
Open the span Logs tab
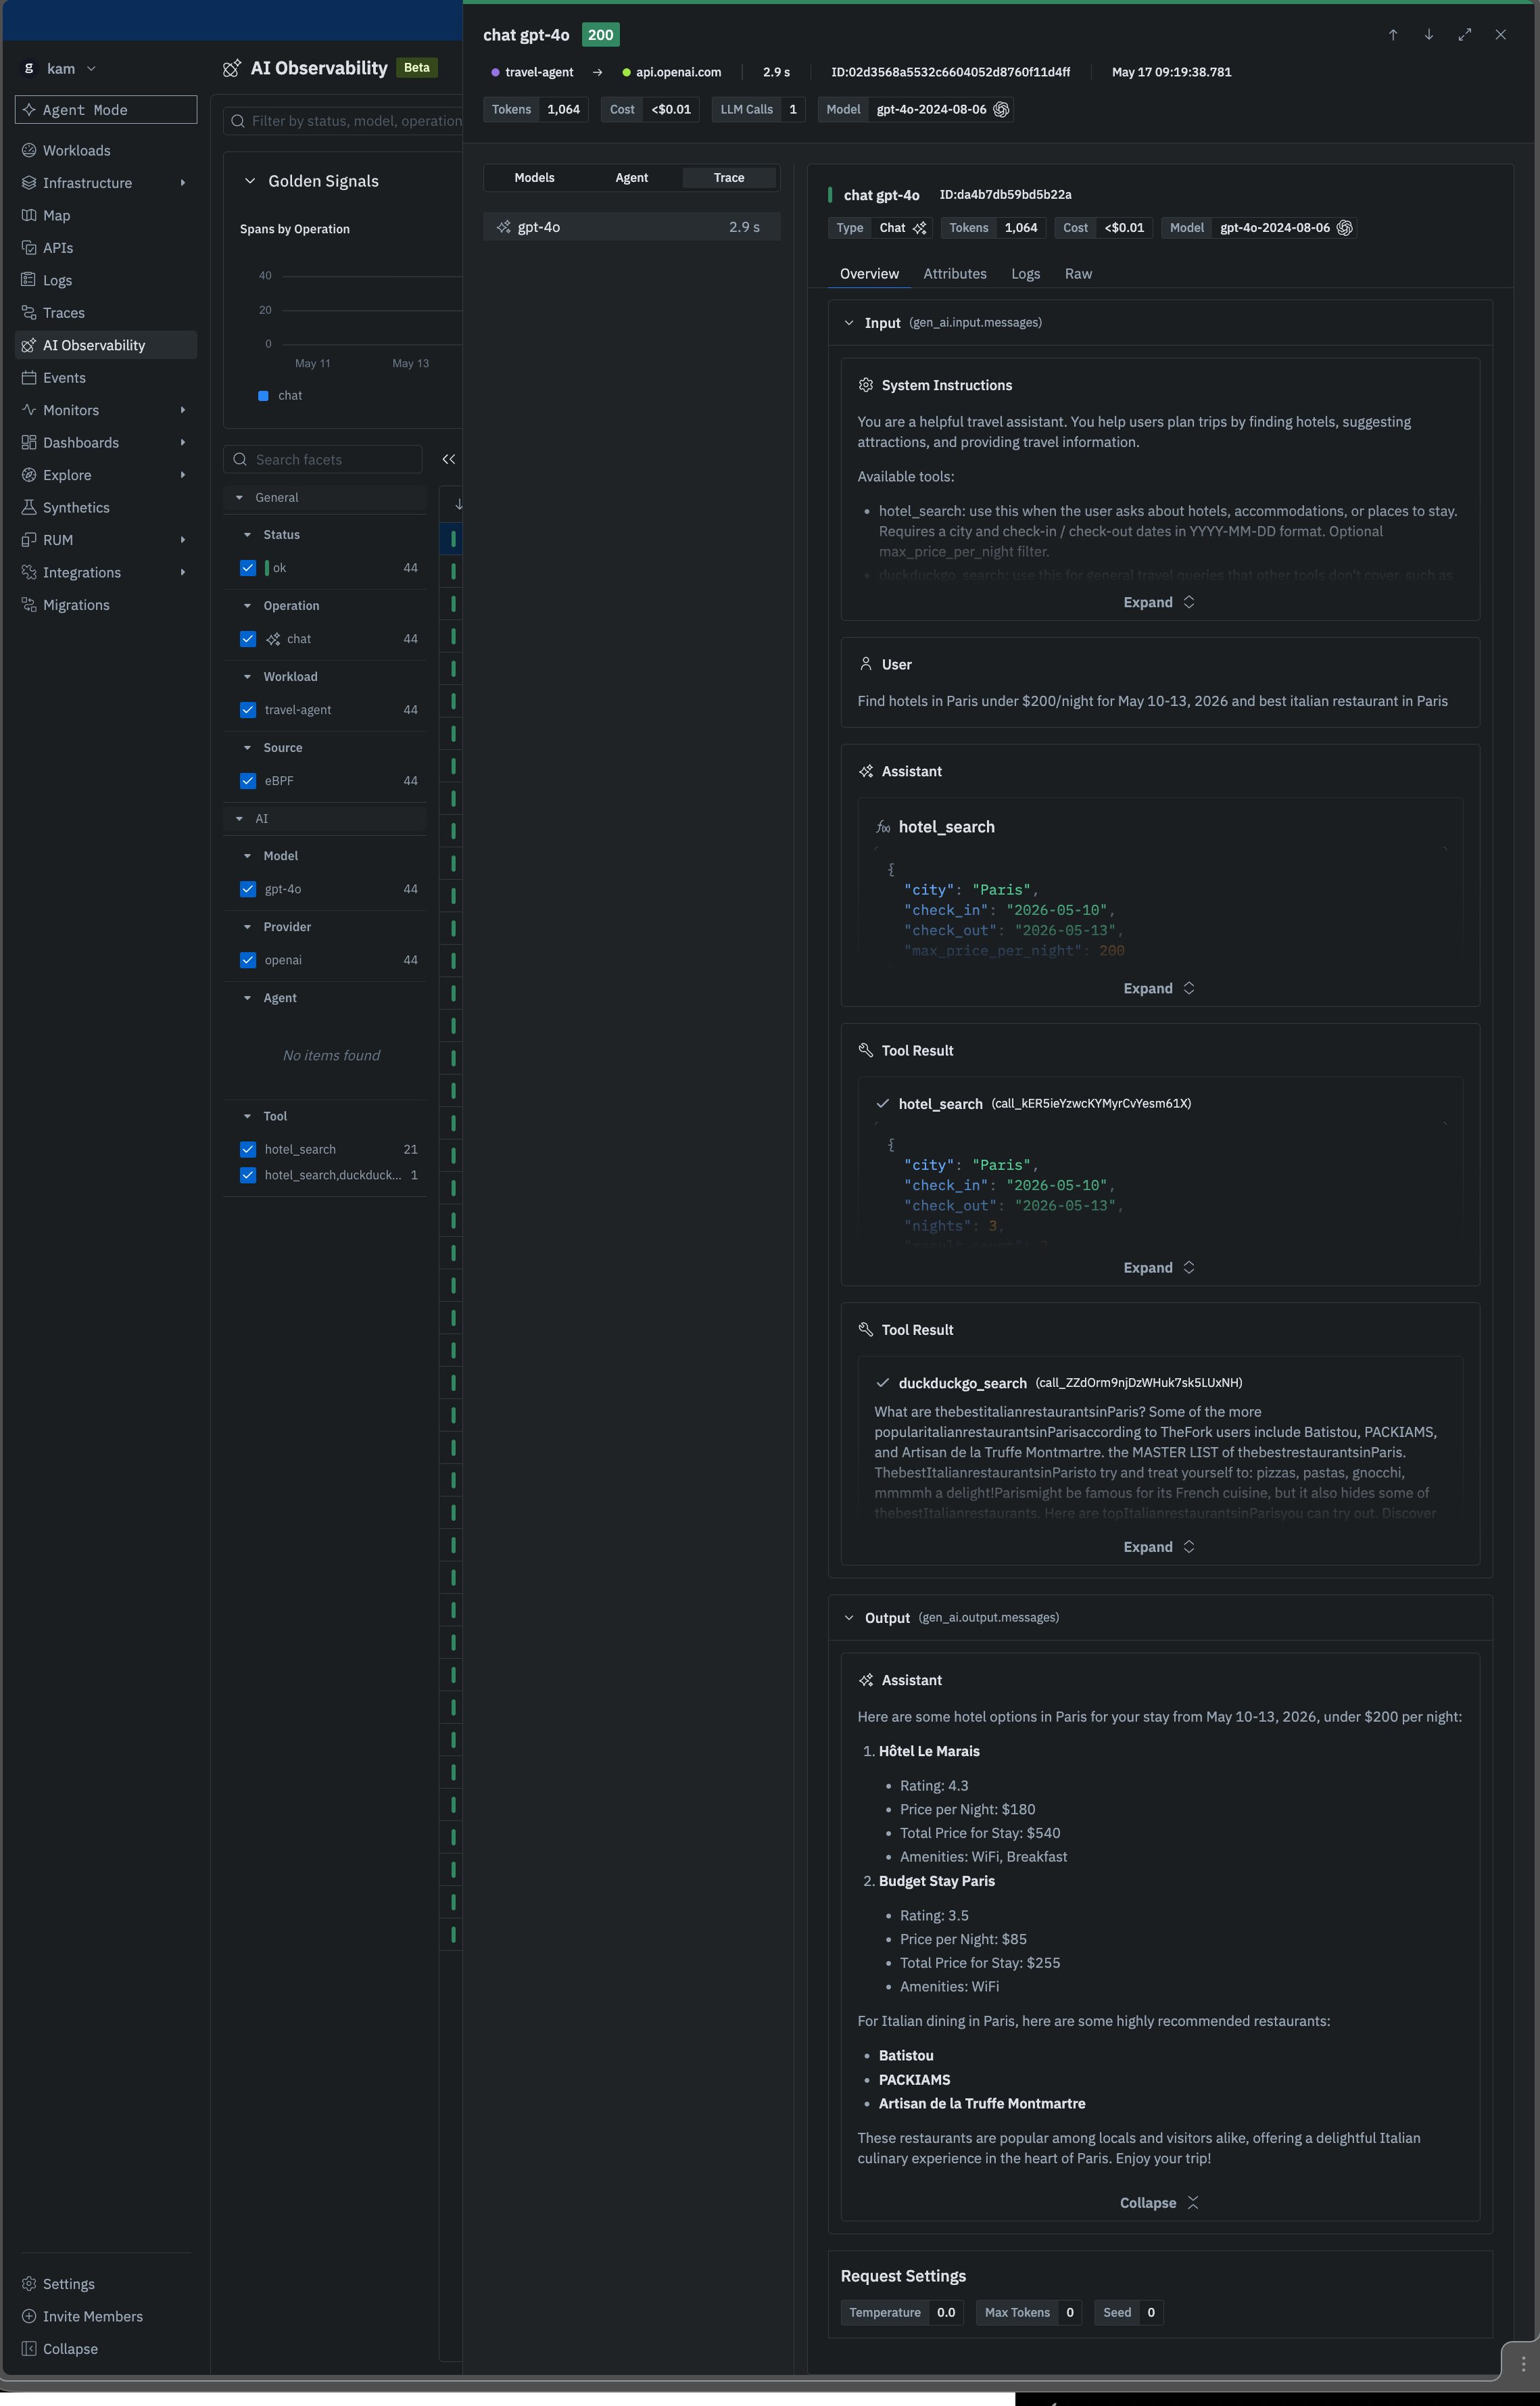tap(1026, 274)
